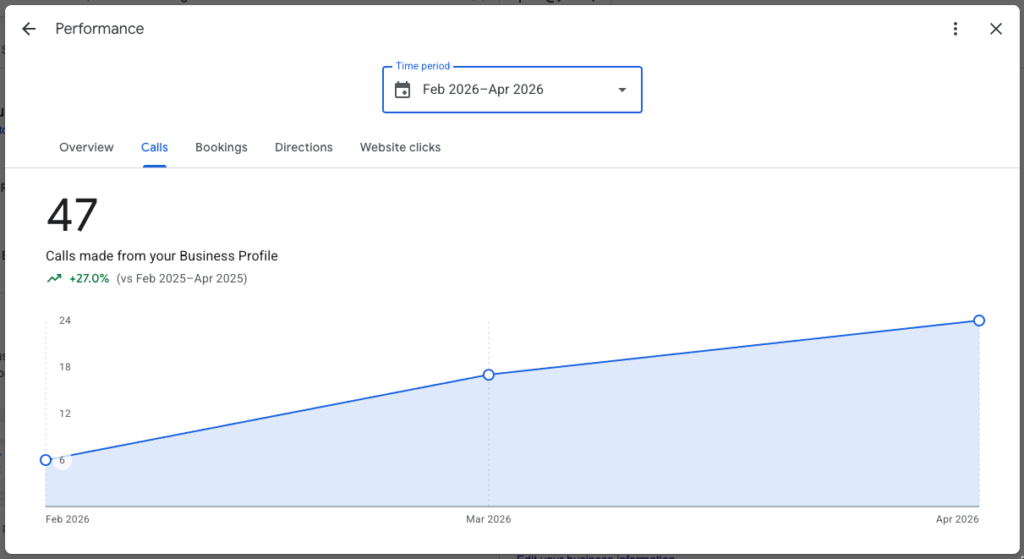This screenshot has height=559, width=1024.
Task: Click the "(vs Feb 2025–Apr 2025)" comparison text
Action: pos(182,279)
